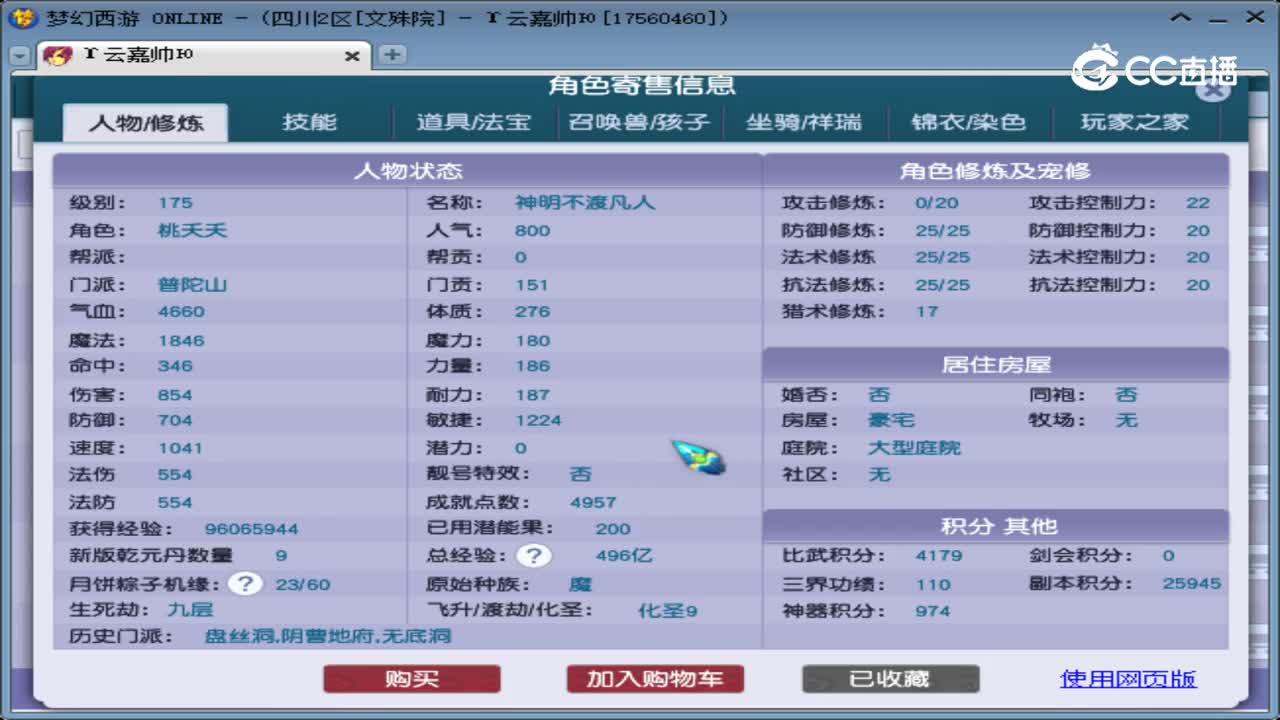This screenshot has width=1280, height=720.
Task: Click the 猎术修炼 value 17
Action: 927,312
